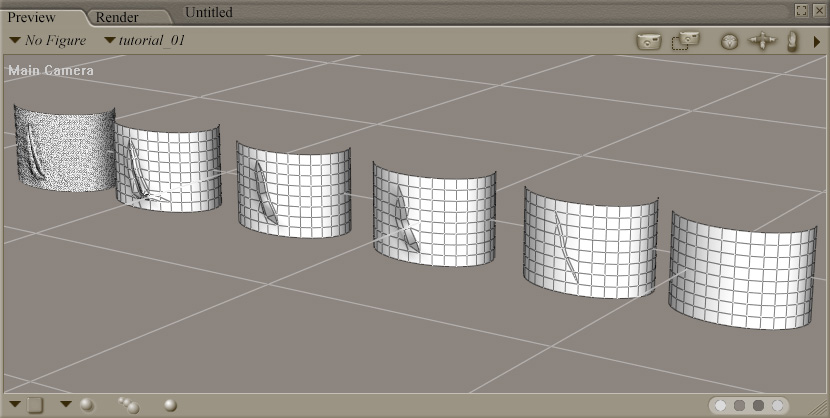Select the first white color dot
This screenshot has width=830, height=418.
721,406
